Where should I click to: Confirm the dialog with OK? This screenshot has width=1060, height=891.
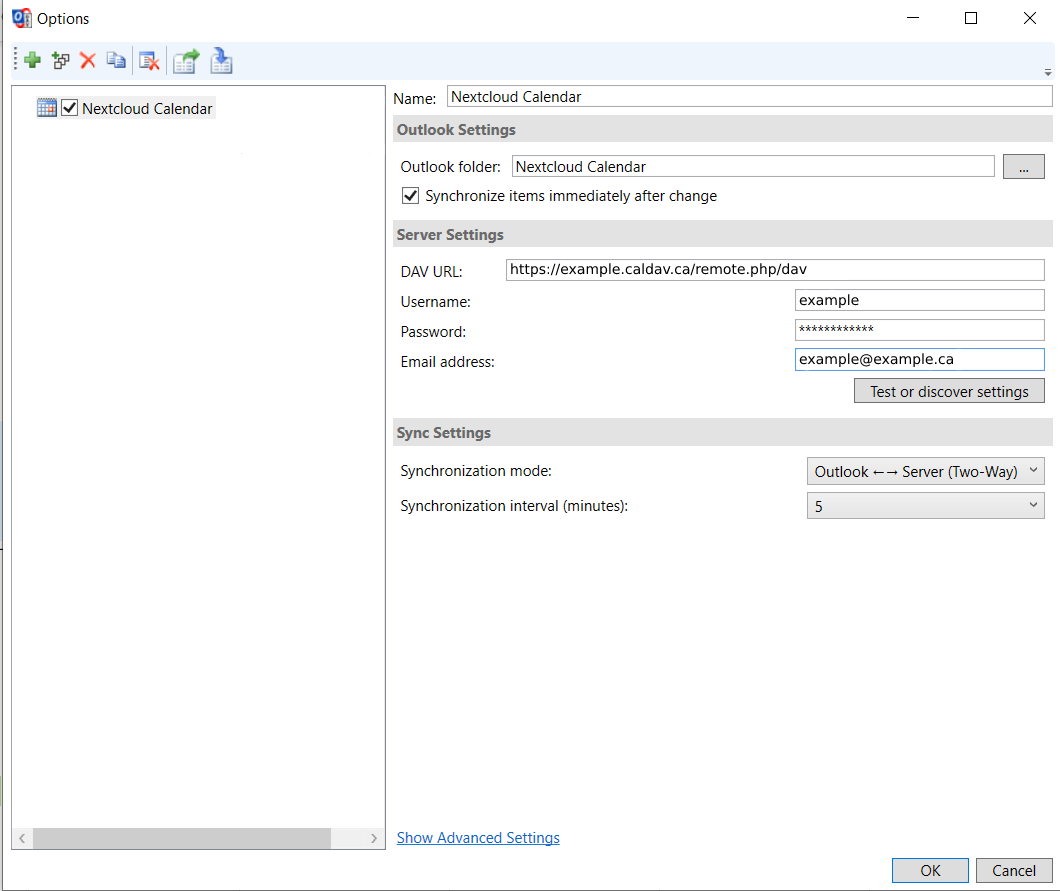930,871
